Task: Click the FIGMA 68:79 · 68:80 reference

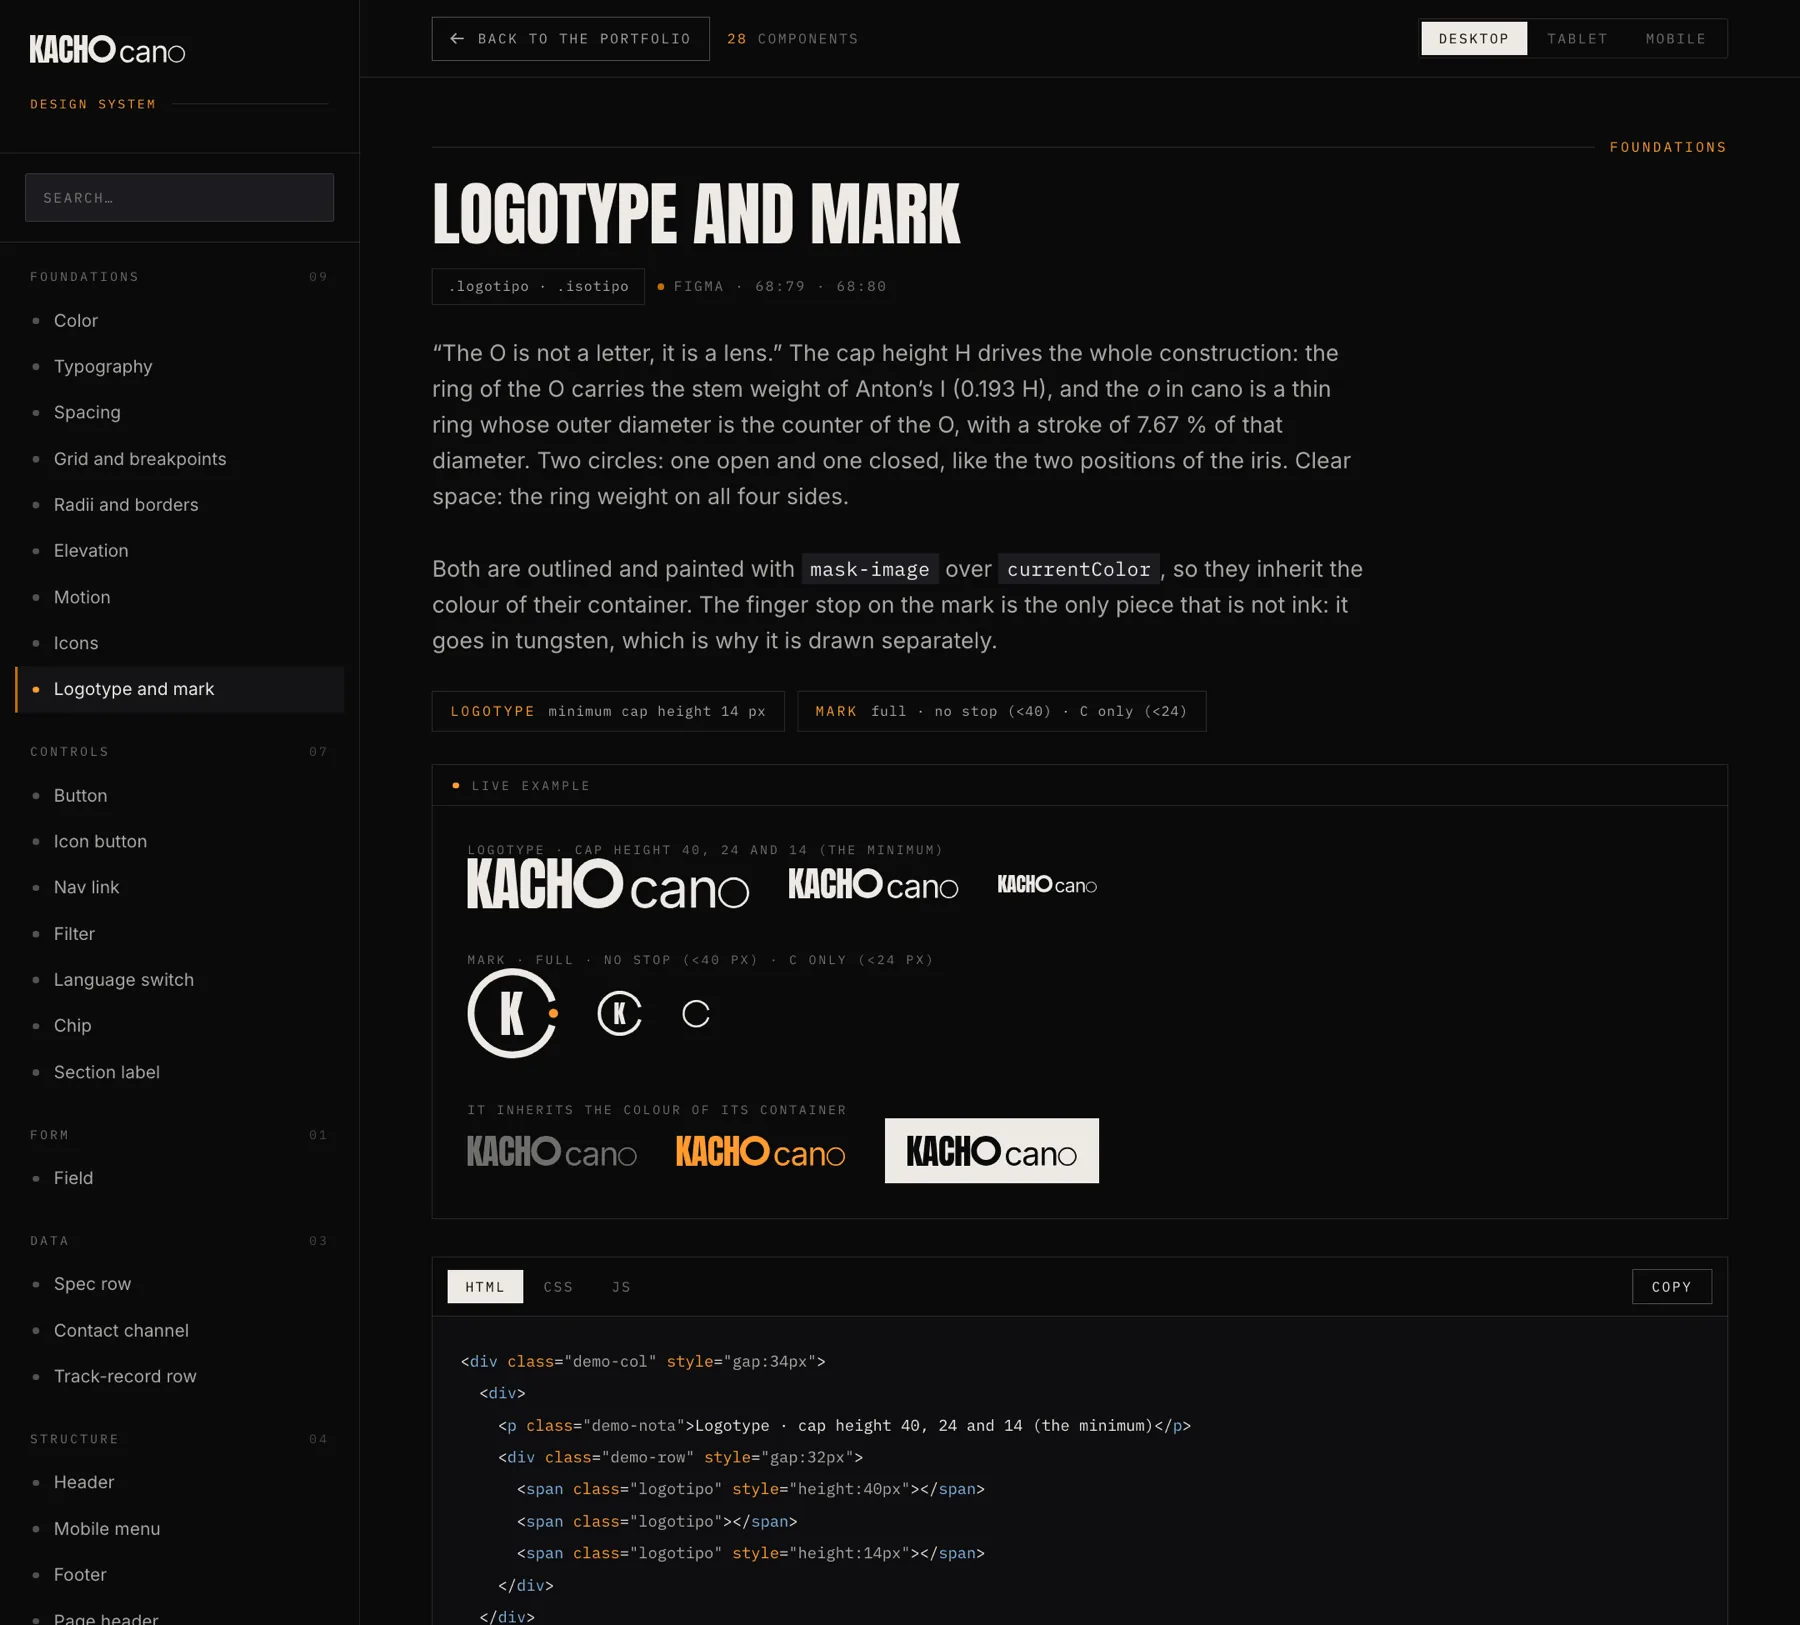Action: coord(772,286)
